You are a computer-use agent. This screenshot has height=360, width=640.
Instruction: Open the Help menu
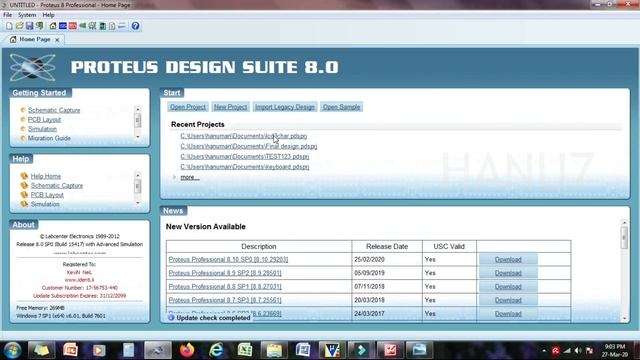click(48, 15)
